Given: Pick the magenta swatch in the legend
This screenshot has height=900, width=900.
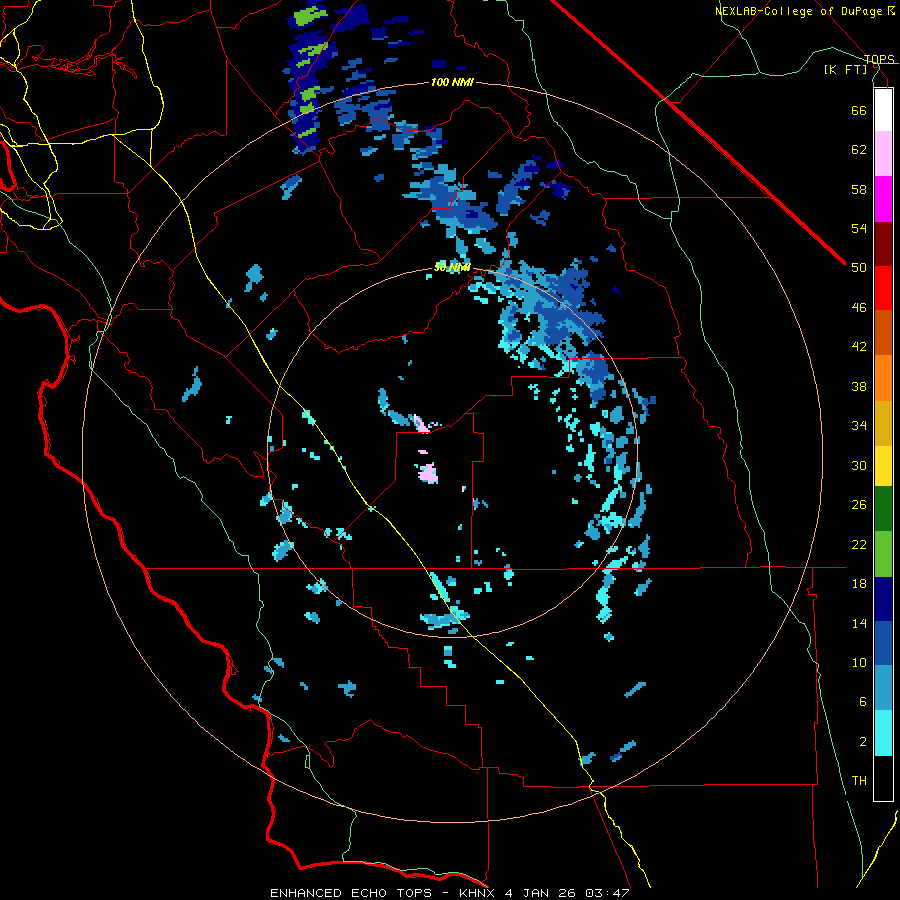Looking at the screenshot, I should point(883,199).
